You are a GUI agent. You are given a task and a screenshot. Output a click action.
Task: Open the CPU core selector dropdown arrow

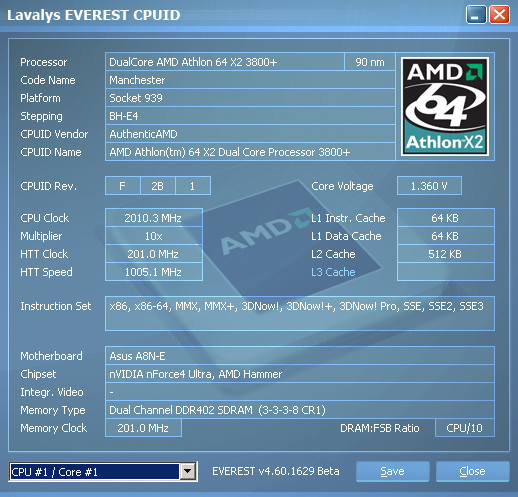tap(188, 471)
